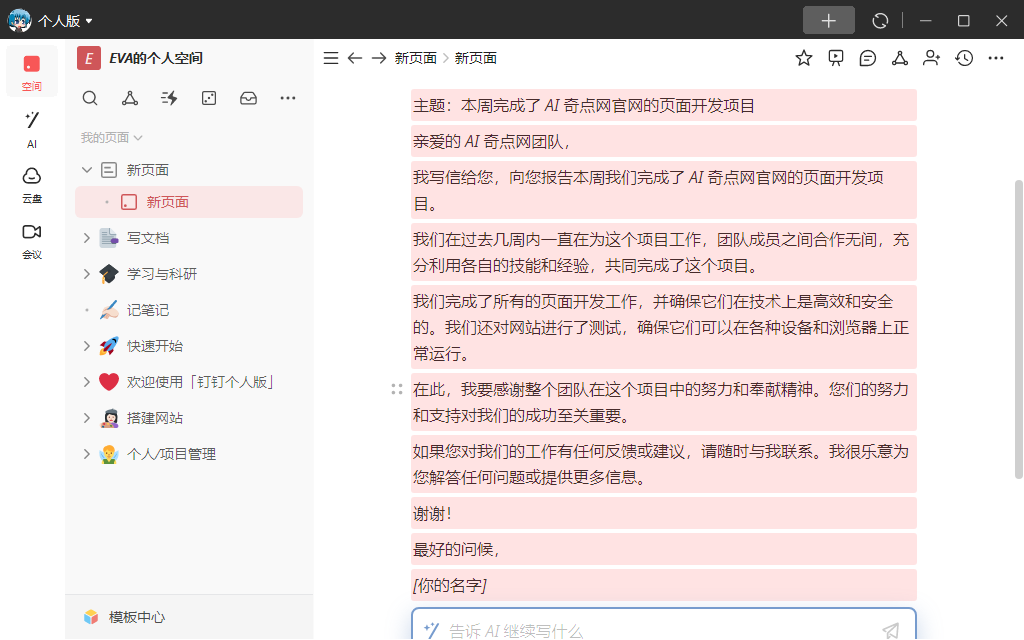Screen dimensions: 1024x640
Task: Click the paragraph starting 如果您对我们的工作
Action: (x=663, y=464)
